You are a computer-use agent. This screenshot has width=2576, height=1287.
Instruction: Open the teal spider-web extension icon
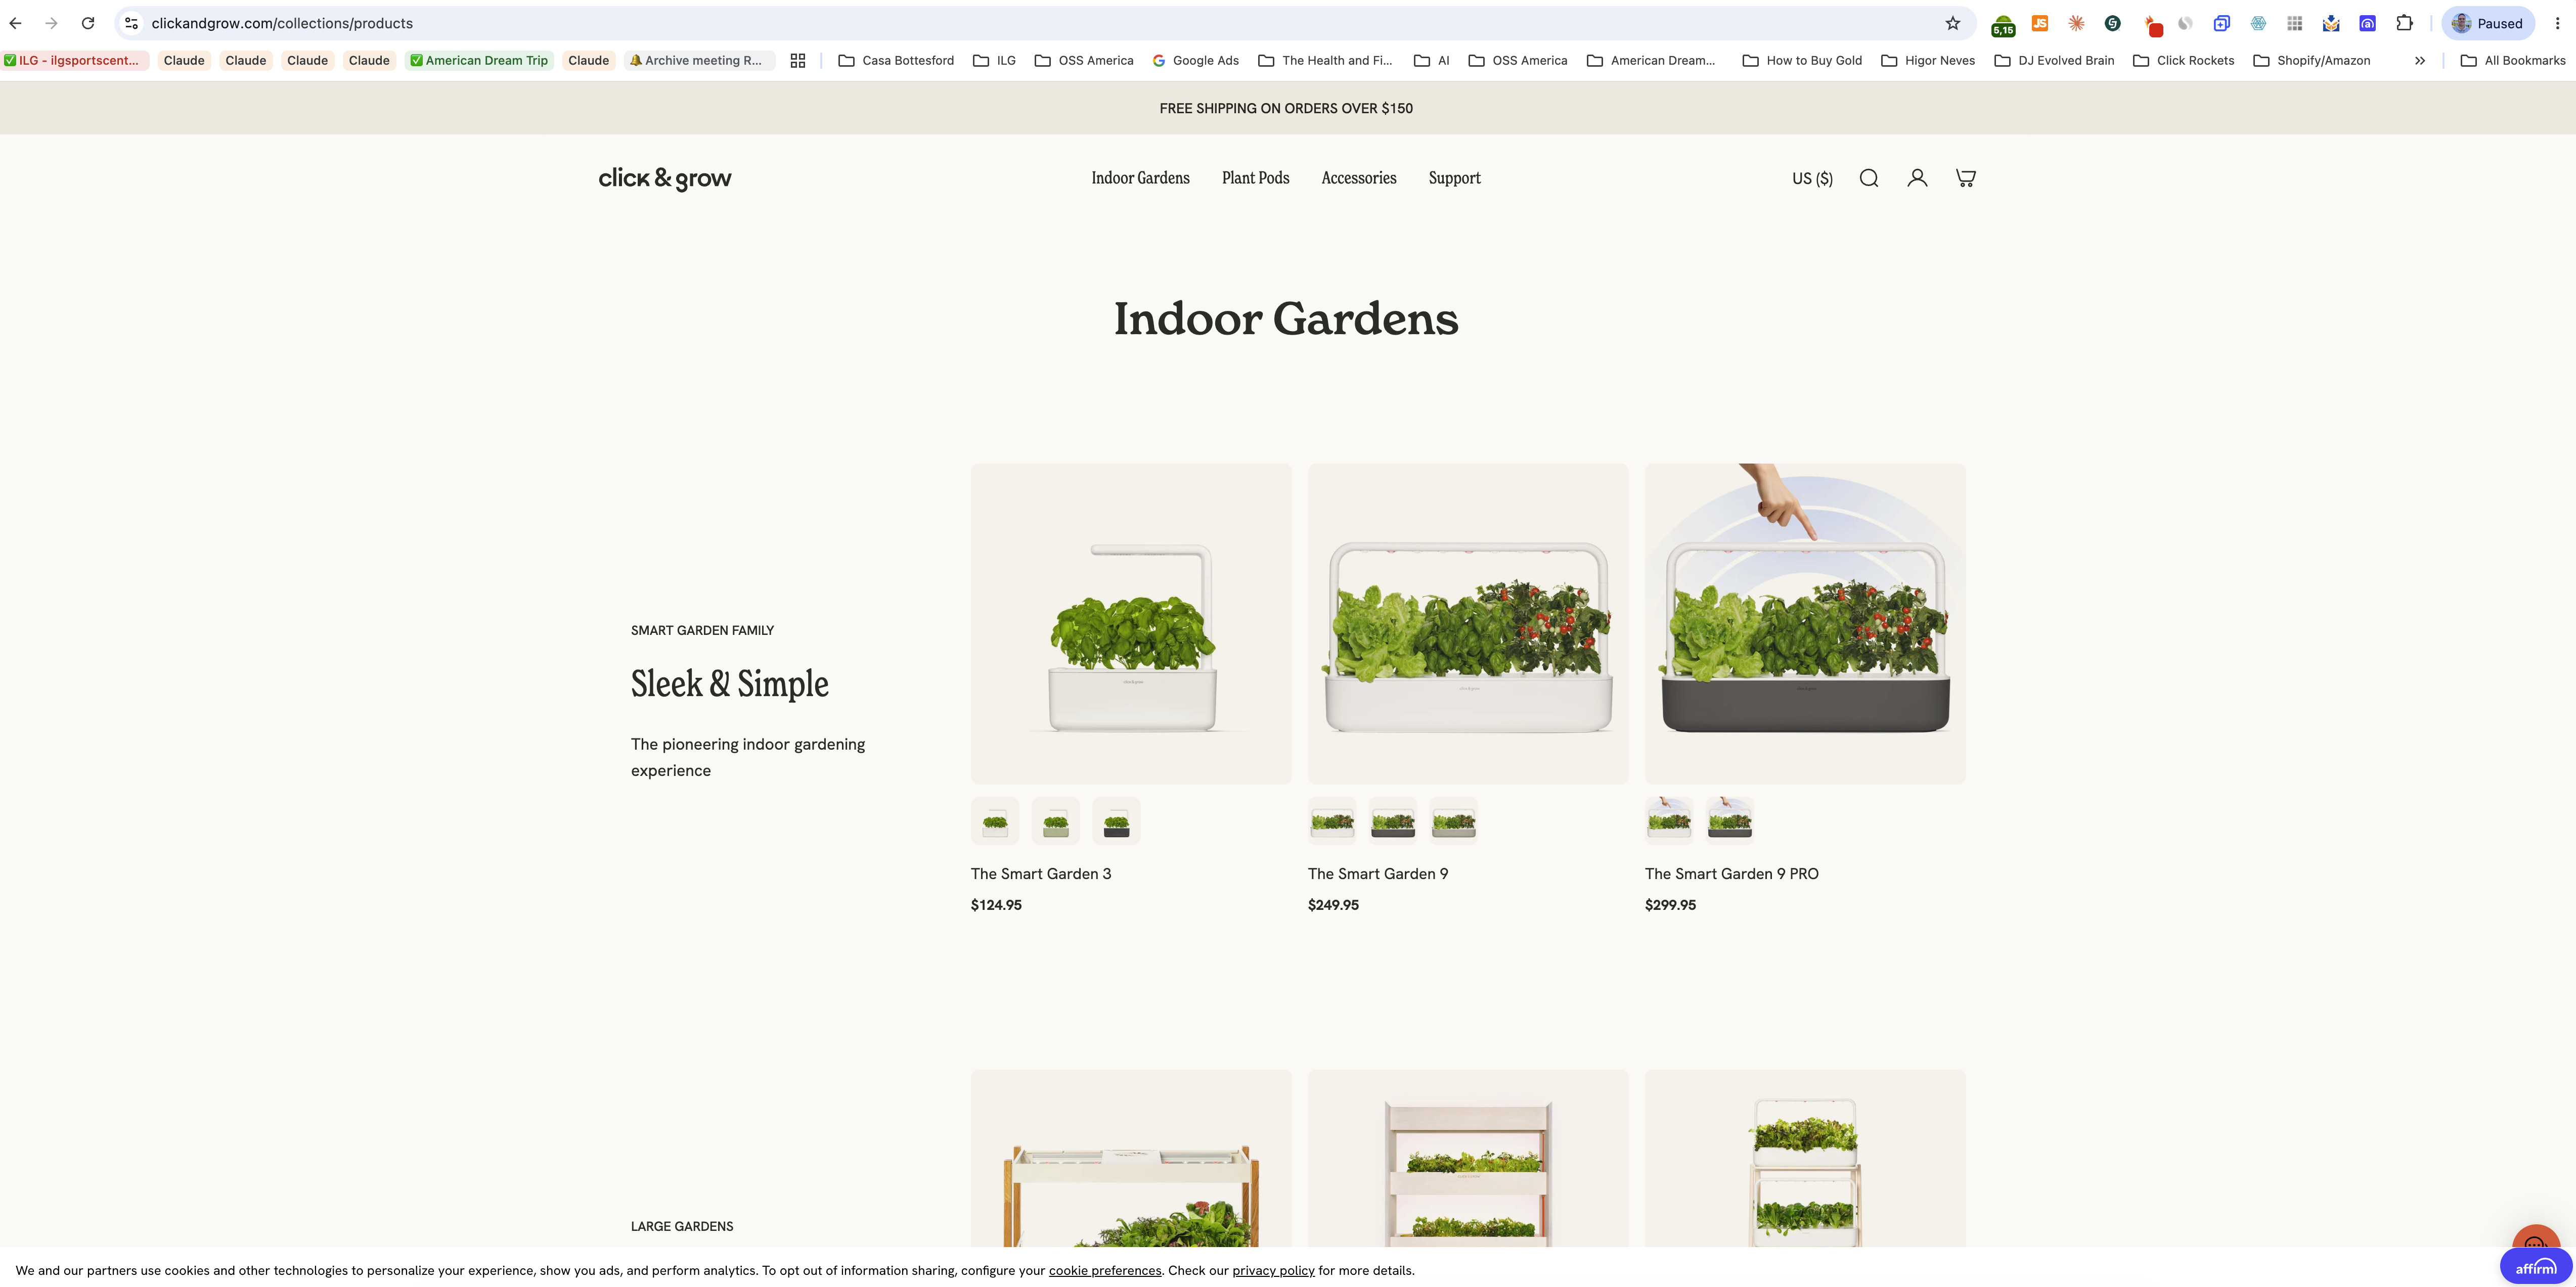2258,23
